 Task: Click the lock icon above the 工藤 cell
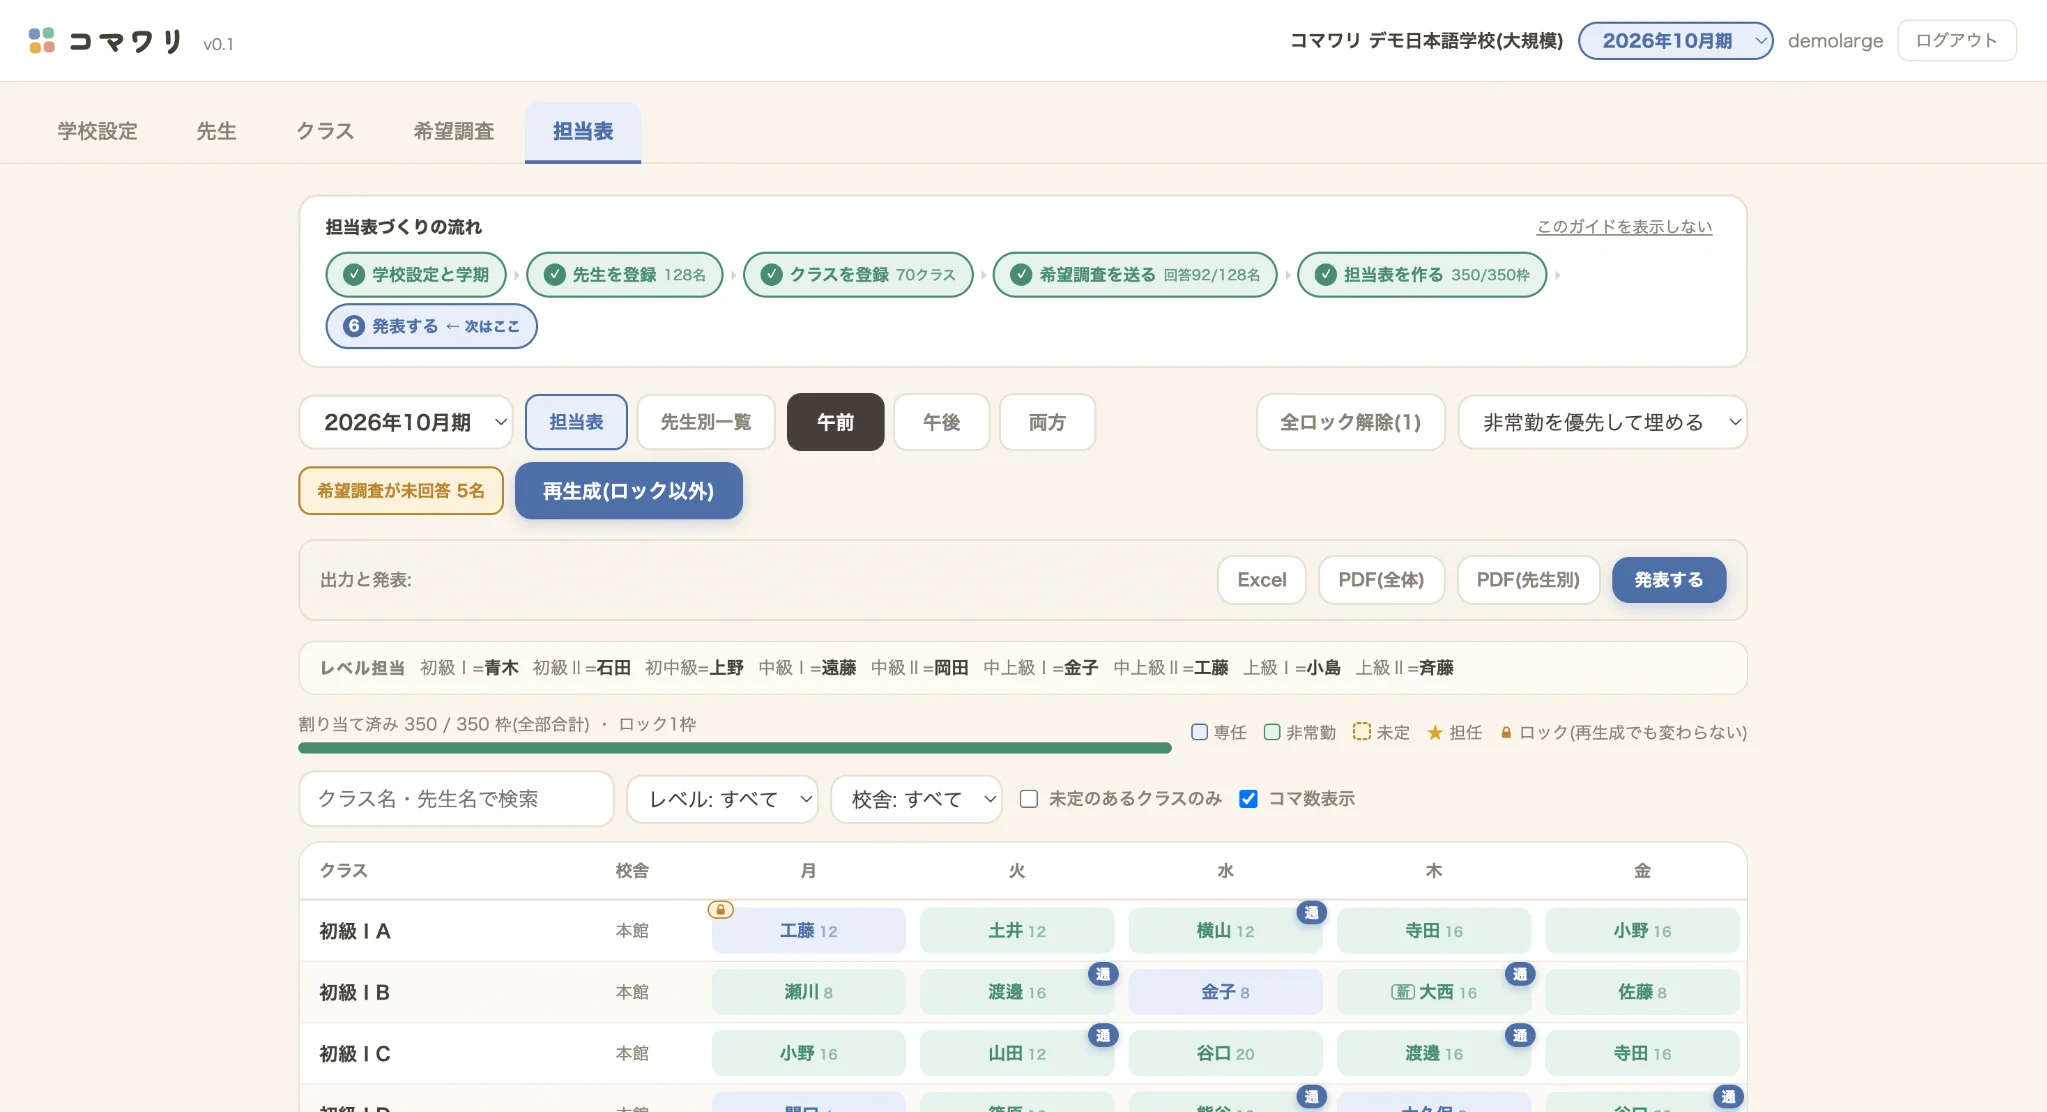(x=720, y=909)
